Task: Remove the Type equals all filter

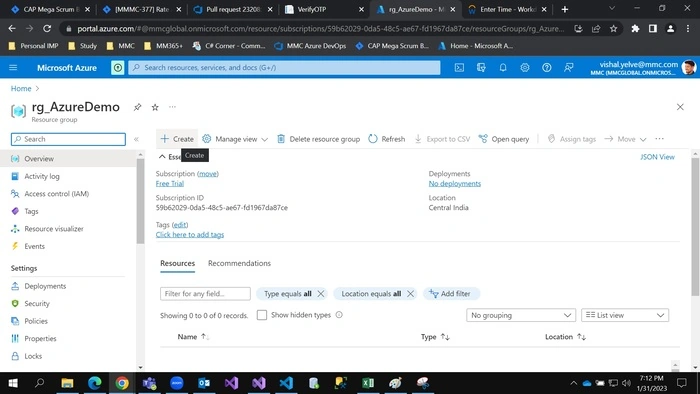Action: click(x=321, y=294)
